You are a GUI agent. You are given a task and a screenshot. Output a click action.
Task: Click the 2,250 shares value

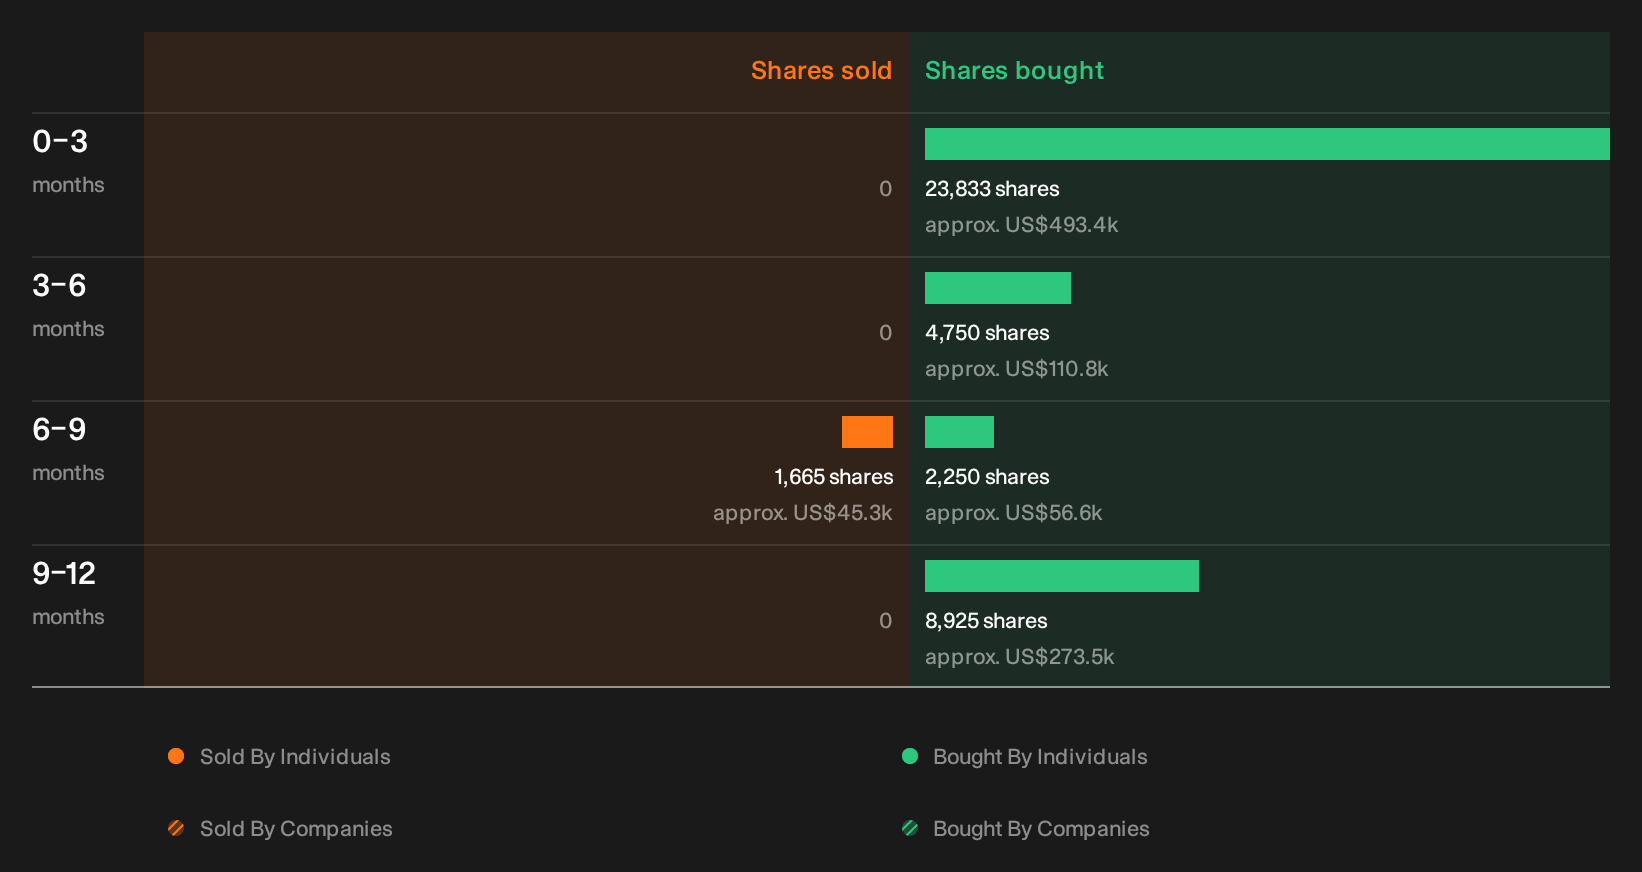pyautogui.click(x=987, y=477)
